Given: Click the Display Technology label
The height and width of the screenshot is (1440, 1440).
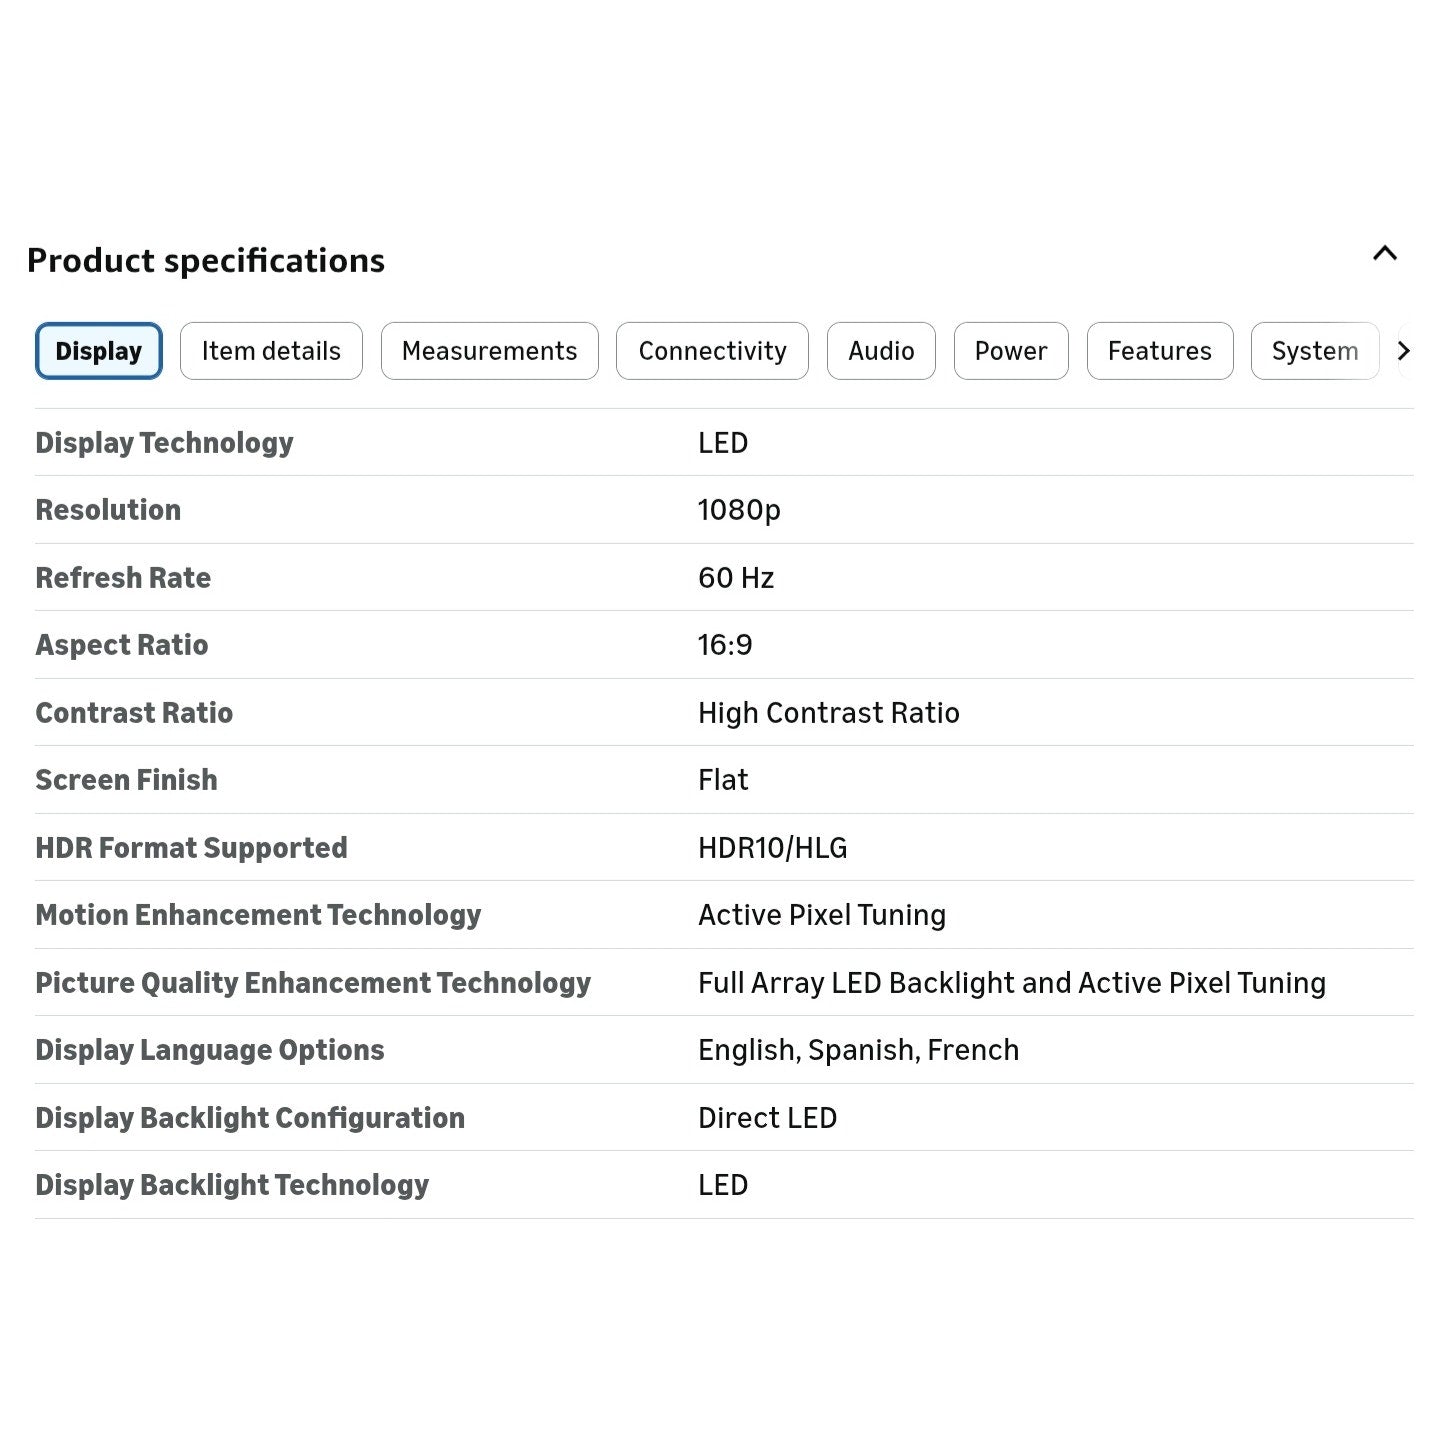Looking at the screenshot, I should (165, 443).
